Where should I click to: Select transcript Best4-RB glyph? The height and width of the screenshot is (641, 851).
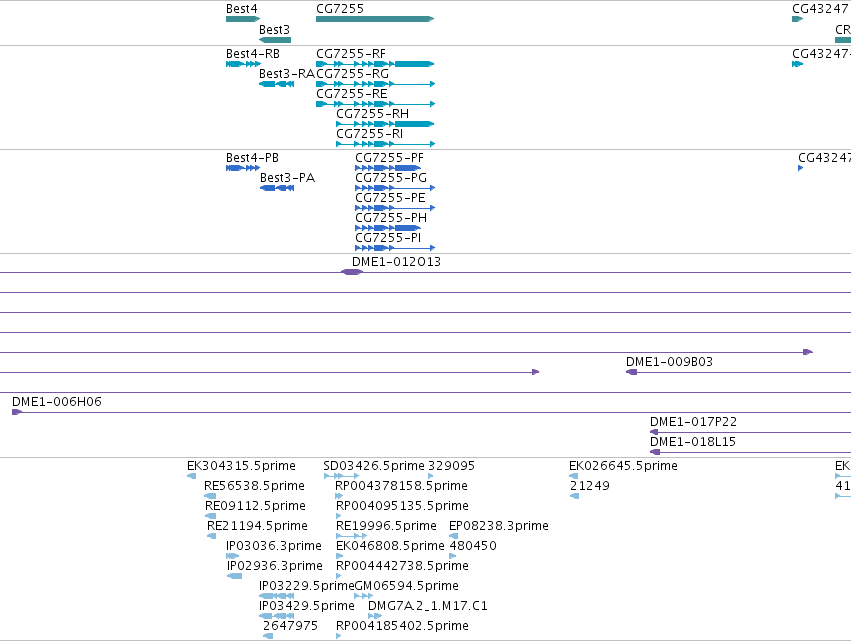tap(243, 64)
